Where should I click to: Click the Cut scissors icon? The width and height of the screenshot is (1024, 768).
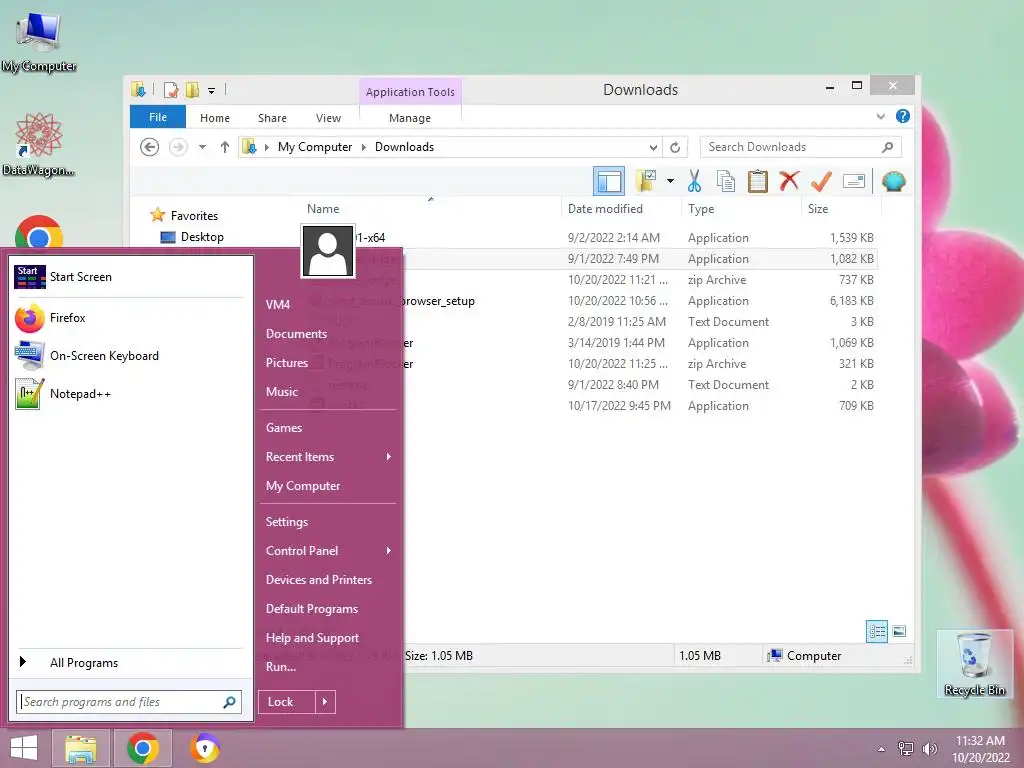pyautogui.click(x=694, y=181)
